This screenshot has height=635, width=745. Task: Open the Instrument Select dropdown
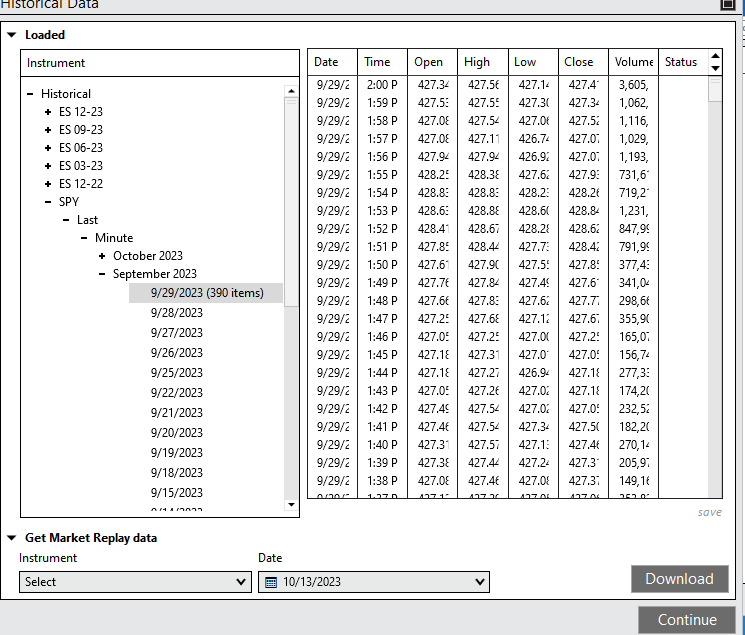tap(135, 582)
